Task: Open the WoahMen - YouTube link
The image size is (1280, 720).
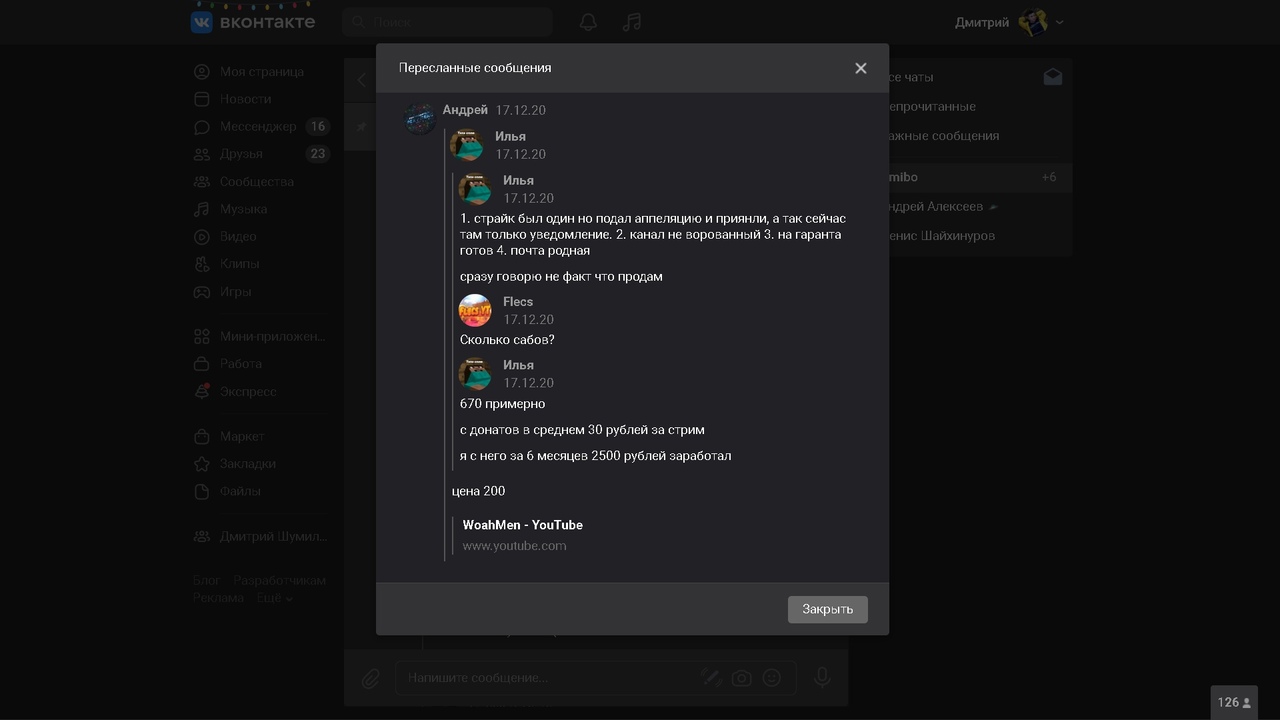Action: point(522,525)
